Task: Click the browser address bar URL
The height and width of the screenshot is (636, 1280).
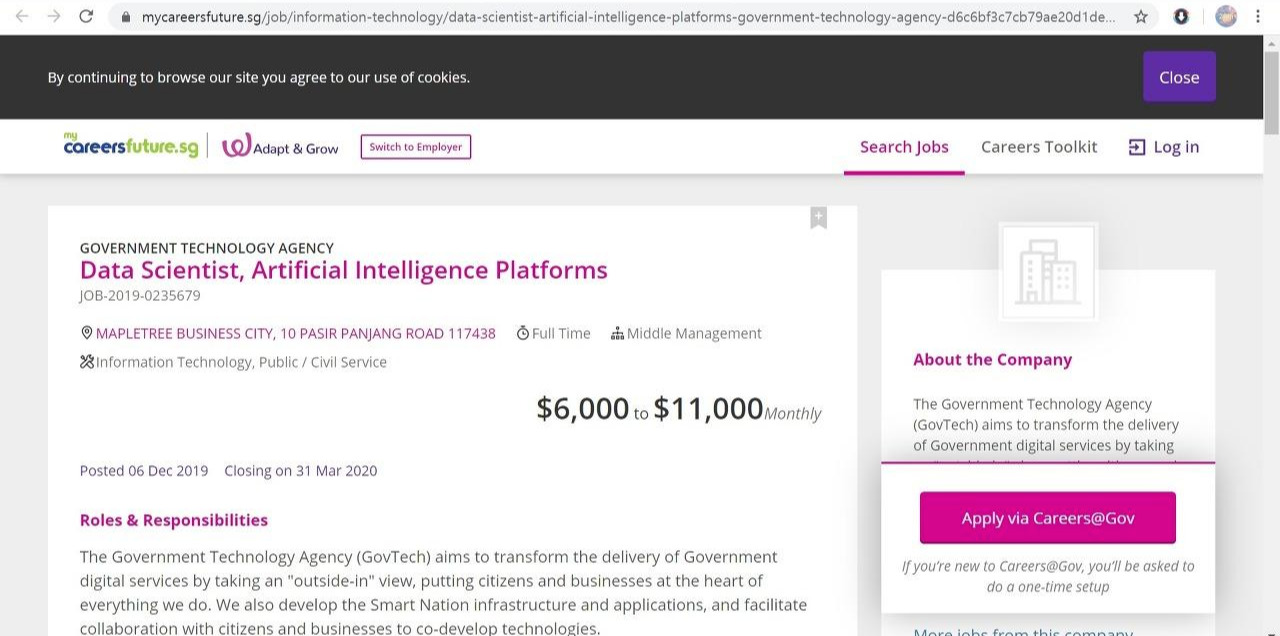Action: [x=628, y=17]
